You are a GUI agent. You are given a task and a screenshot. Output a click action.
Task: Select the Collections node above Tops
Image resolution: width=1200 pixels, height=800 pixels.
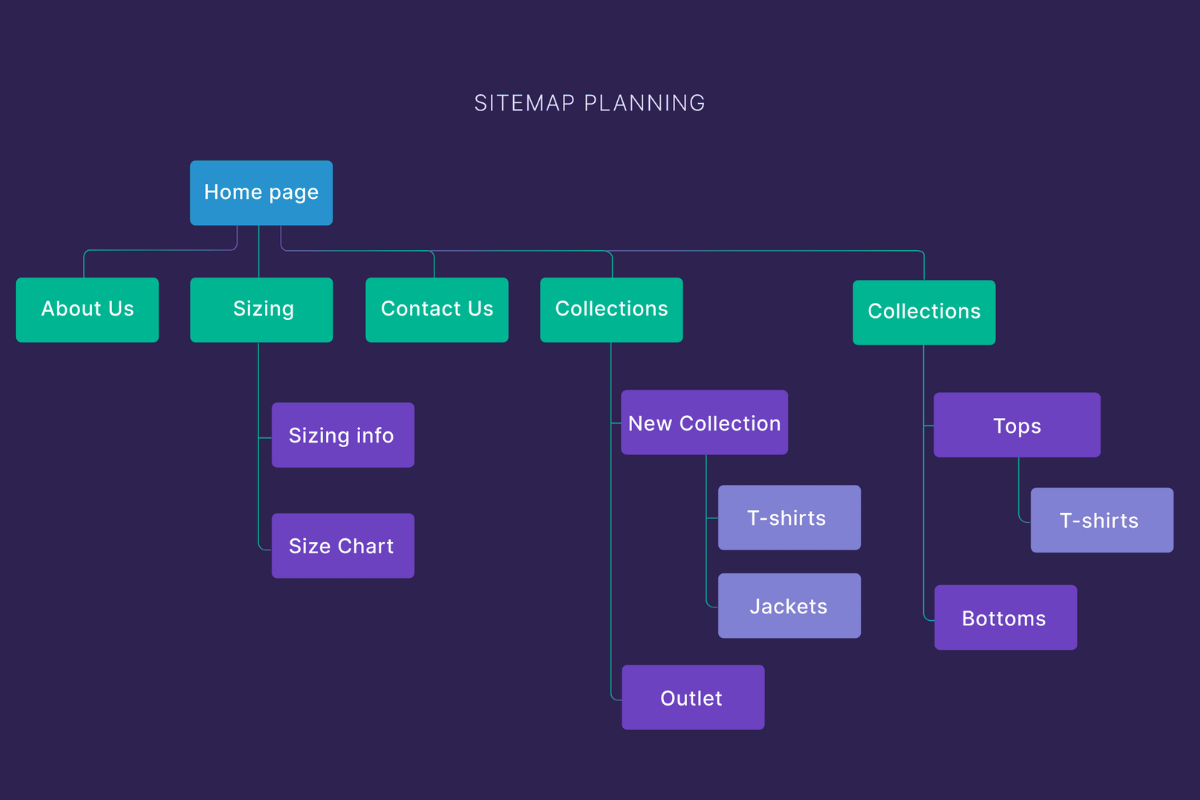coord(924,312)
